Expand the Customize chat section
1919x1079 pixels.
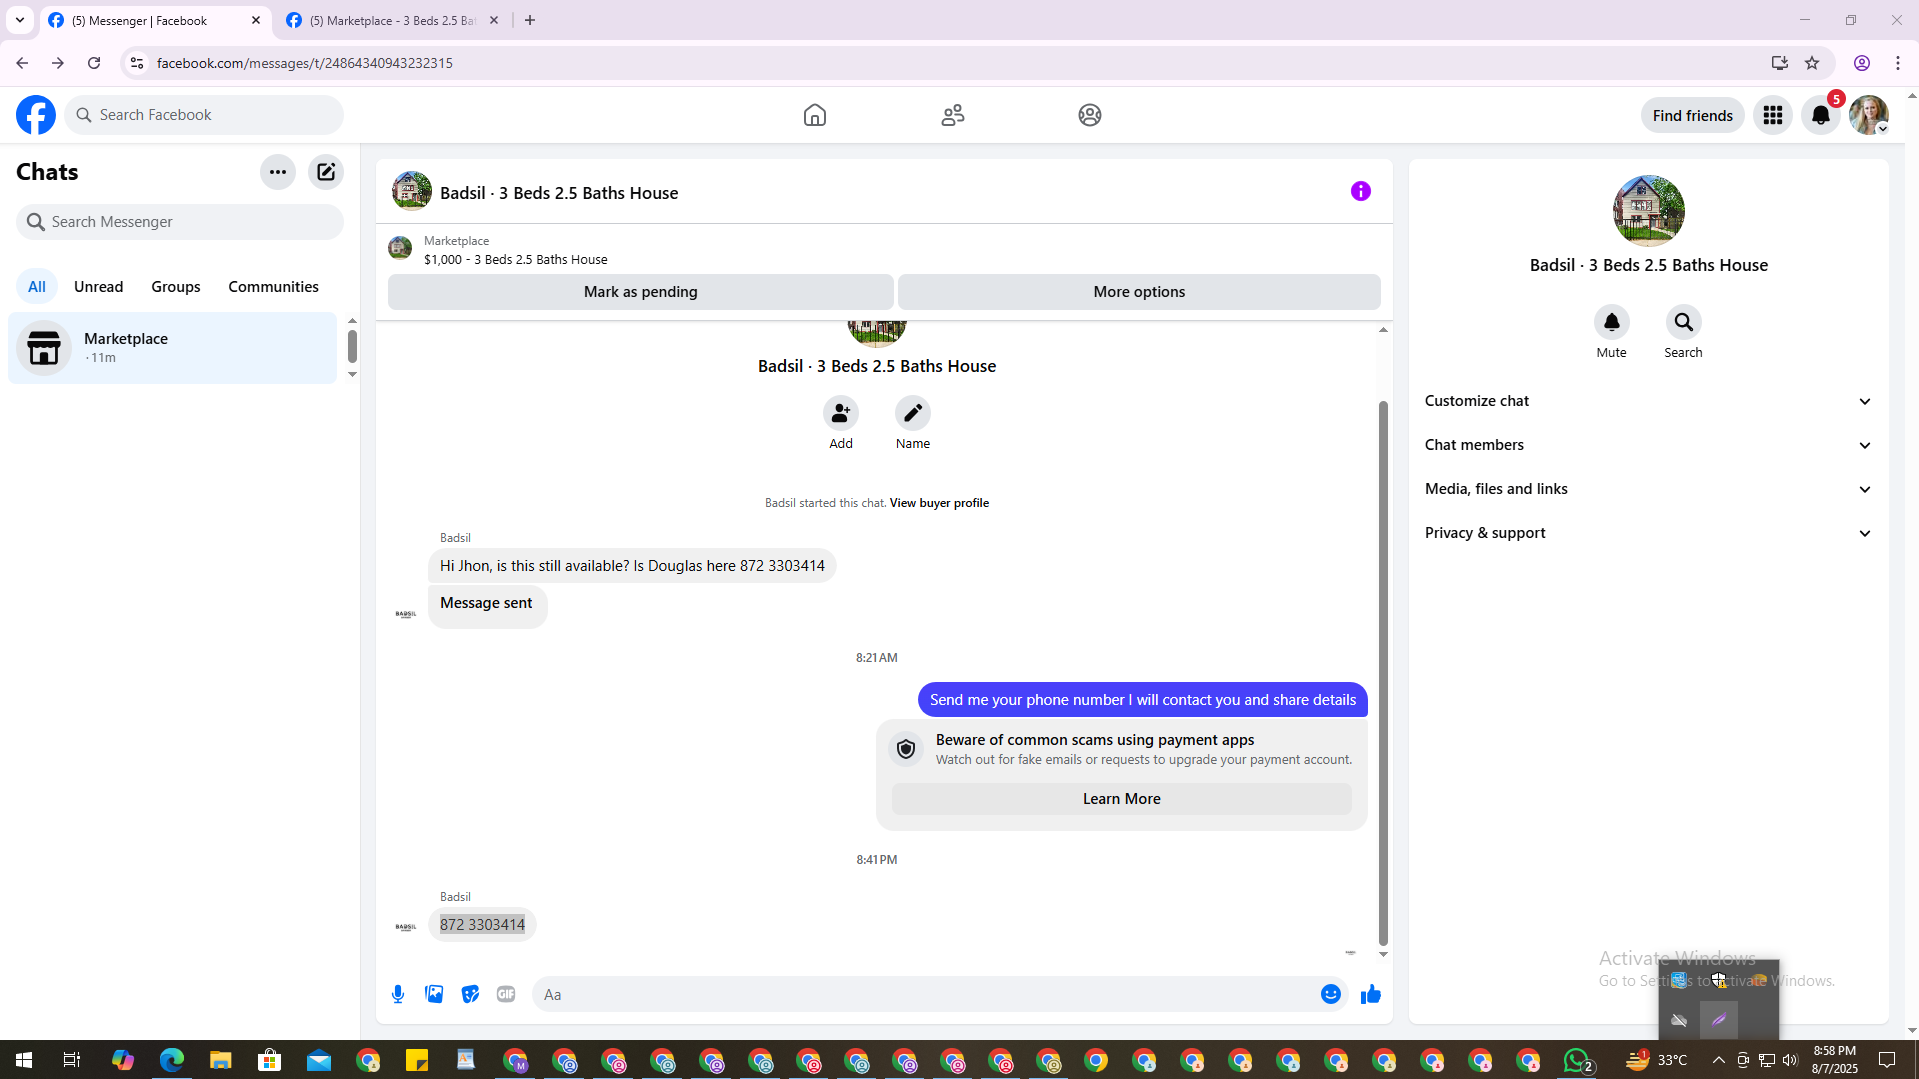coord(1649,401)
